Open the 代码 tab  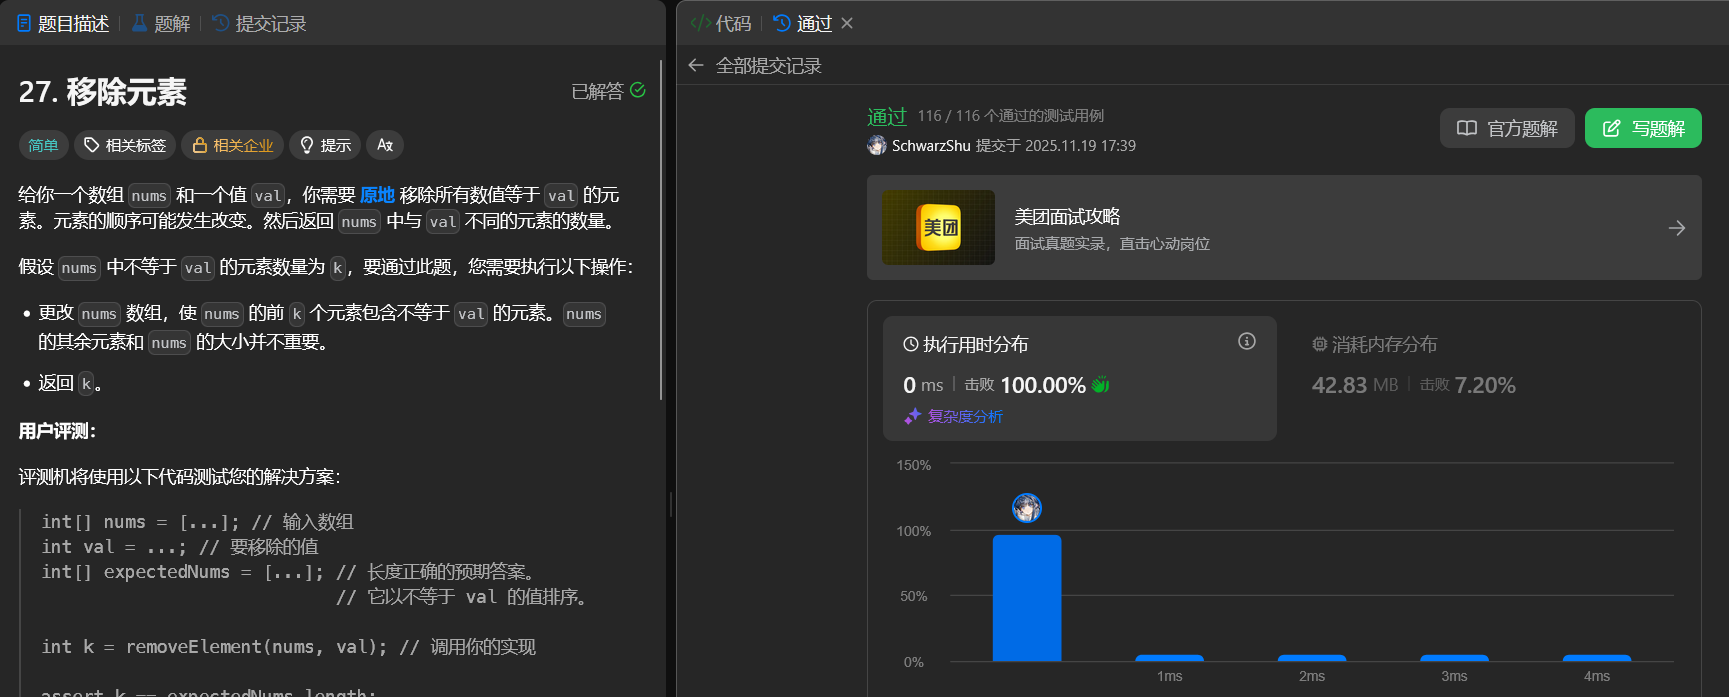(721, 23)
